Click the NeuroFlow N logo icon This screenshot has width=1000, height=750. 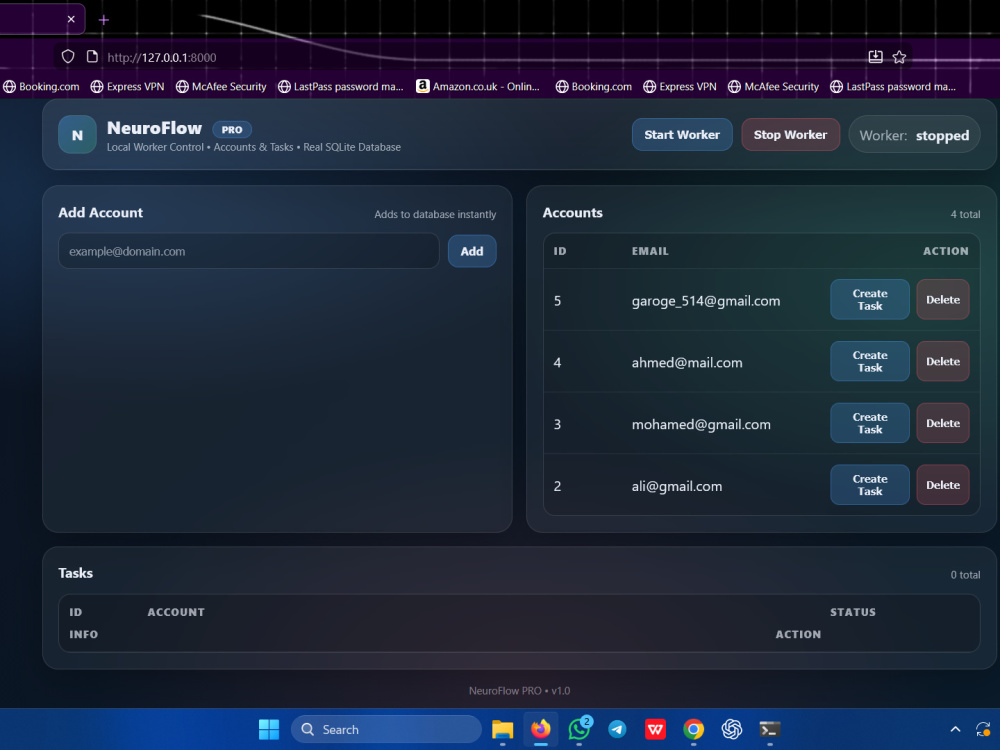(x=77, y=135)
